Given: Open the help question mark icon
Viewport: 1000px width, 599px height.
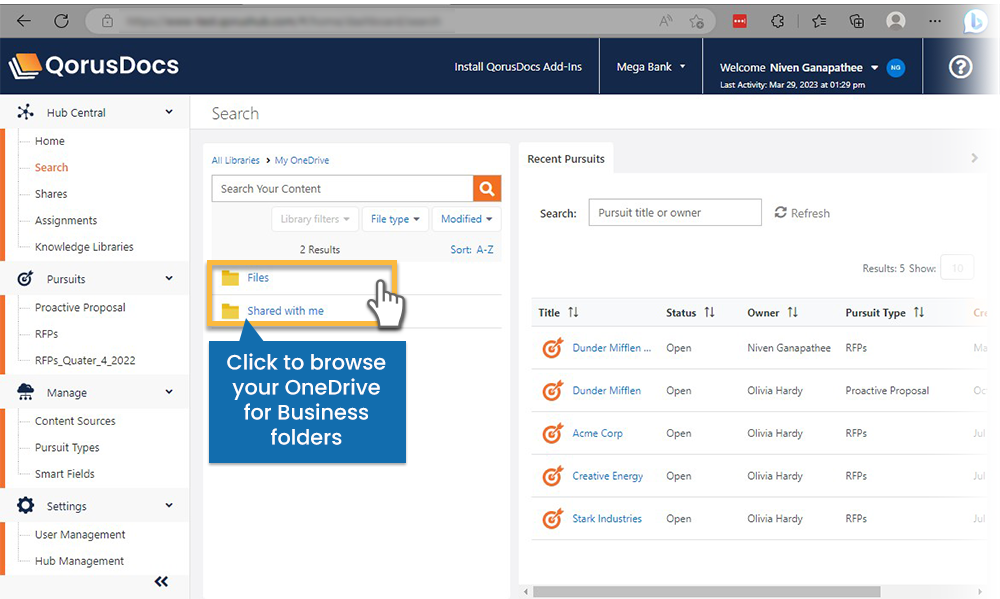Looking at the screenshot, I should pos(960,66).
